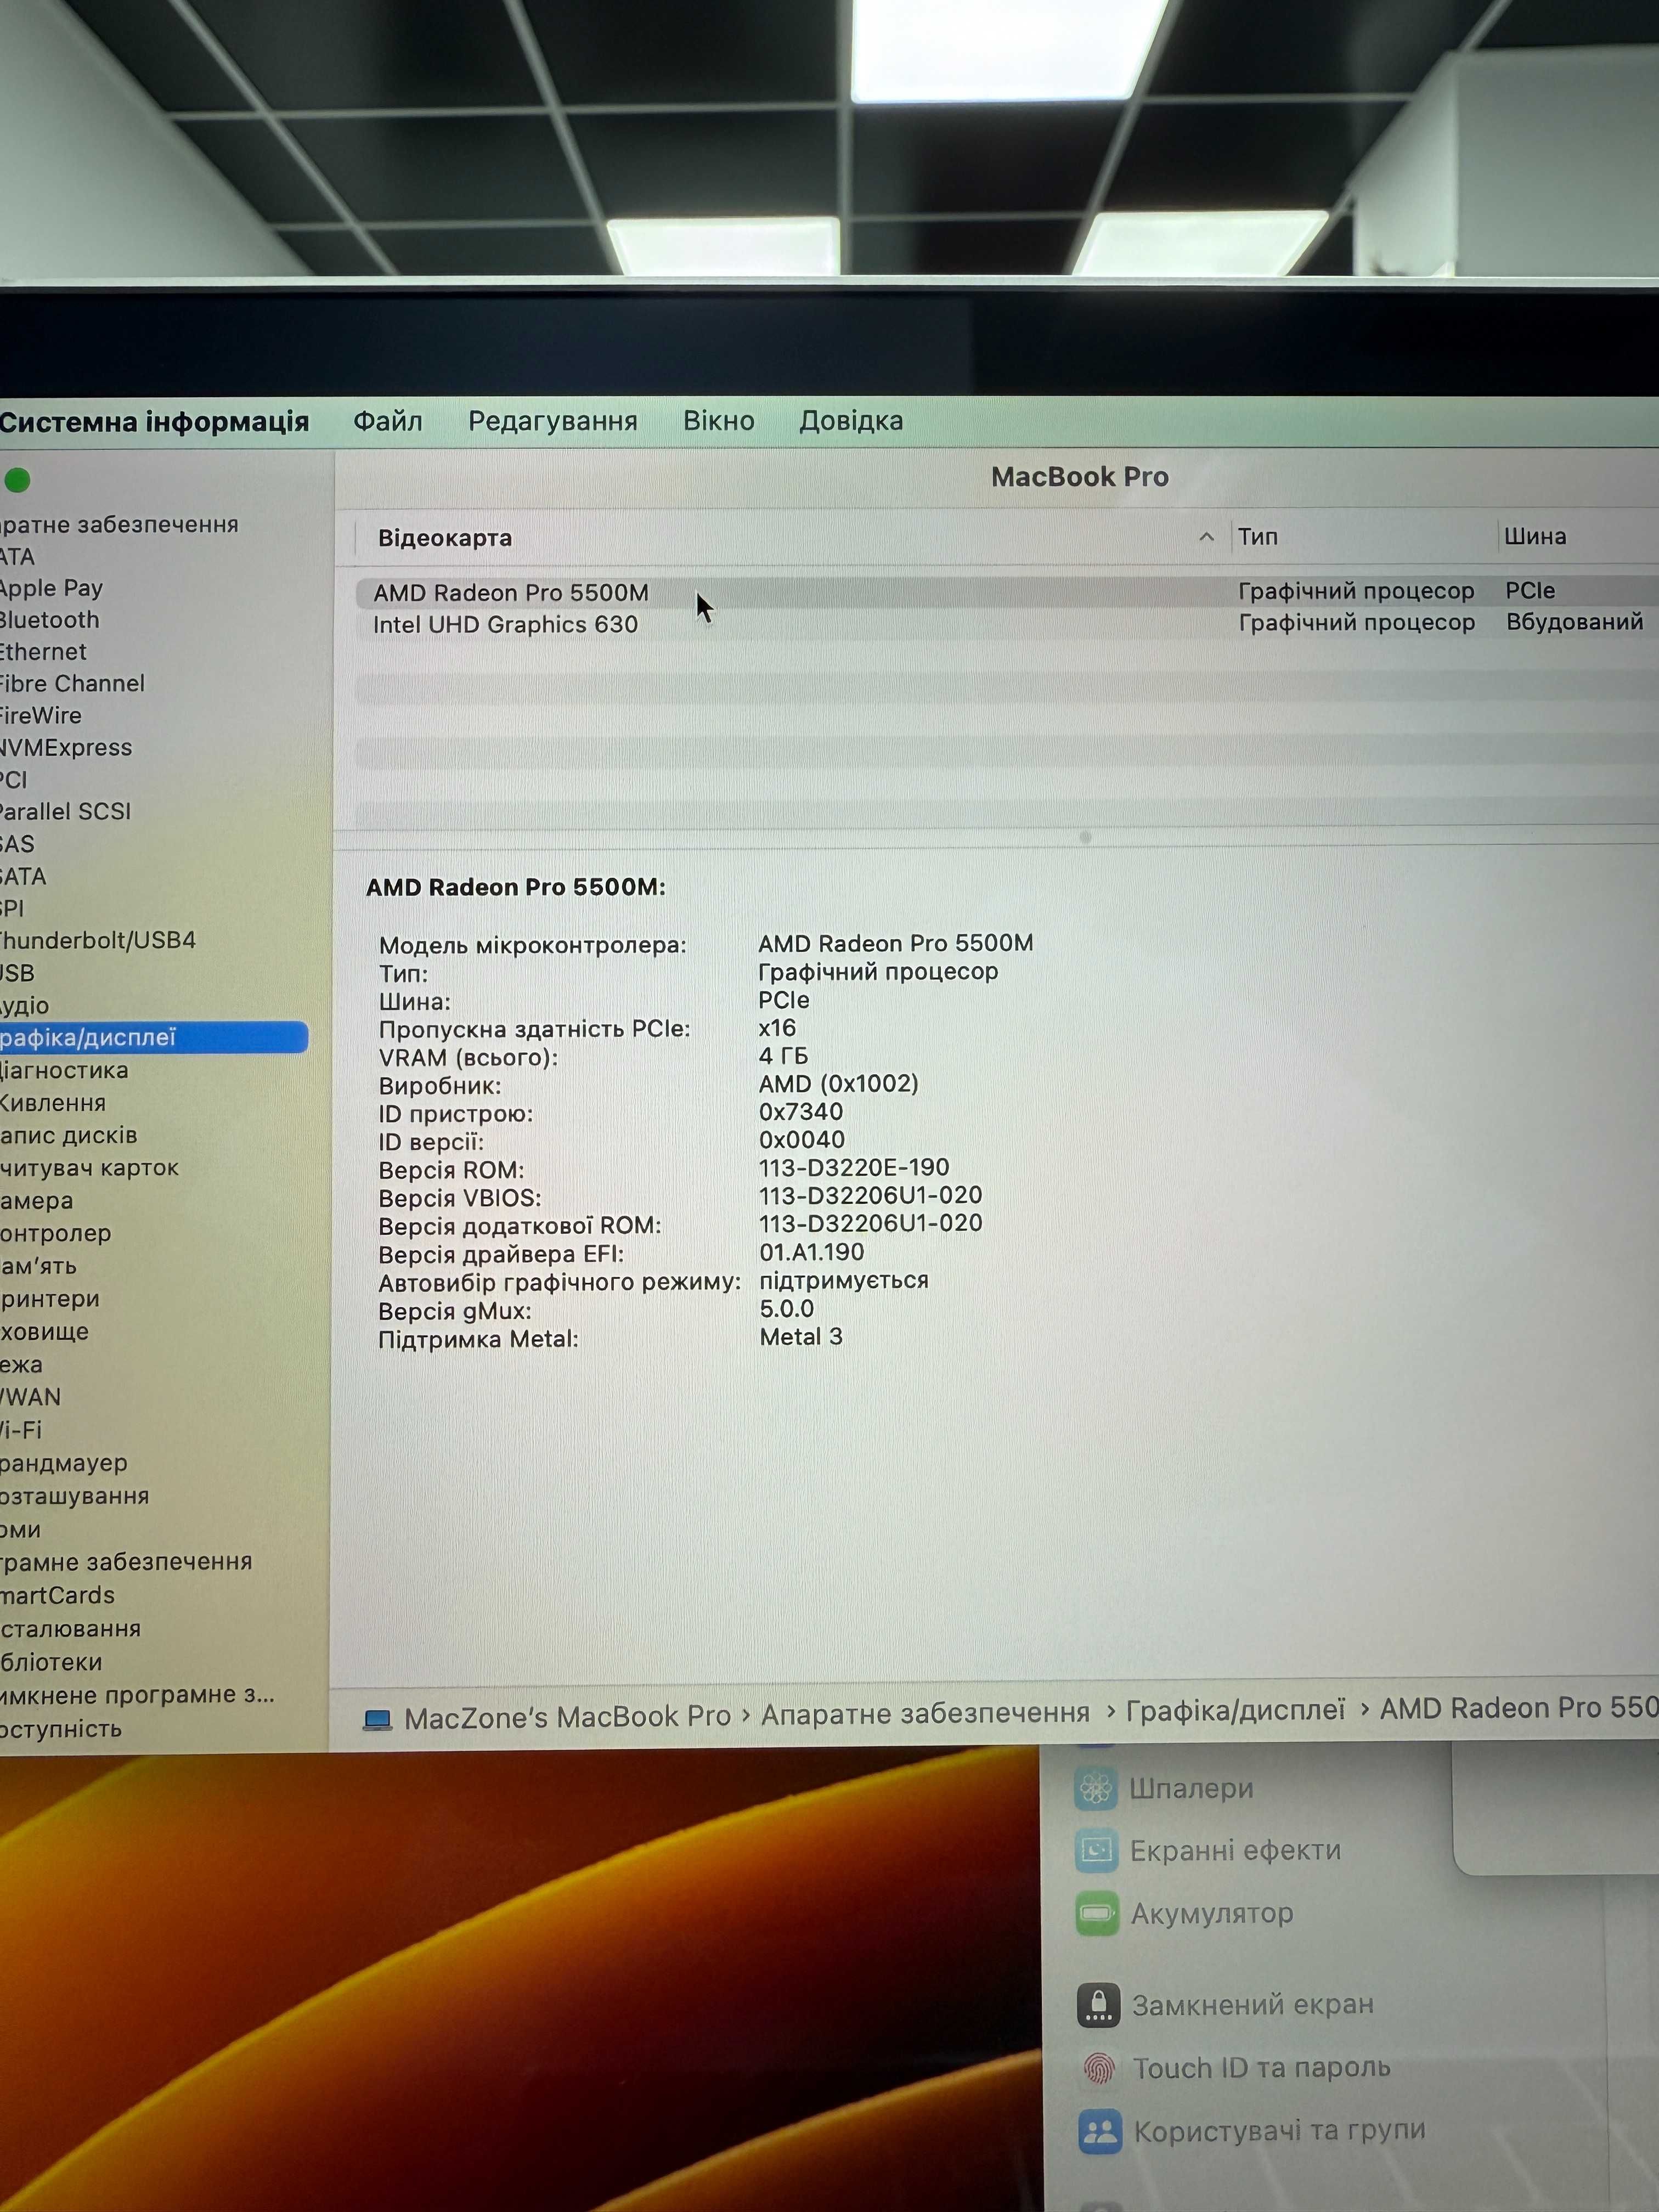Select SmartCards in the sidebar

pyautogui.click(x=58, y=1596)
